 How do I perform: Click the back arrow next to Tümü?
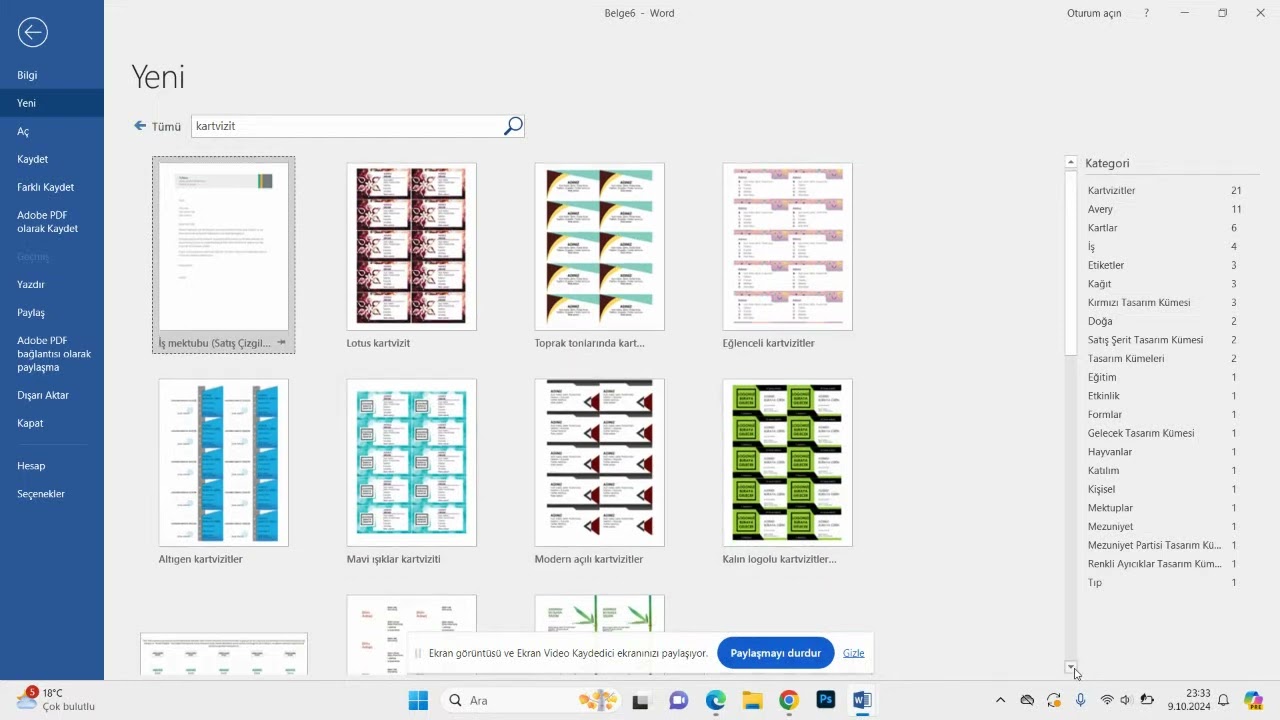pyautogui.click(x=140, y=126)
